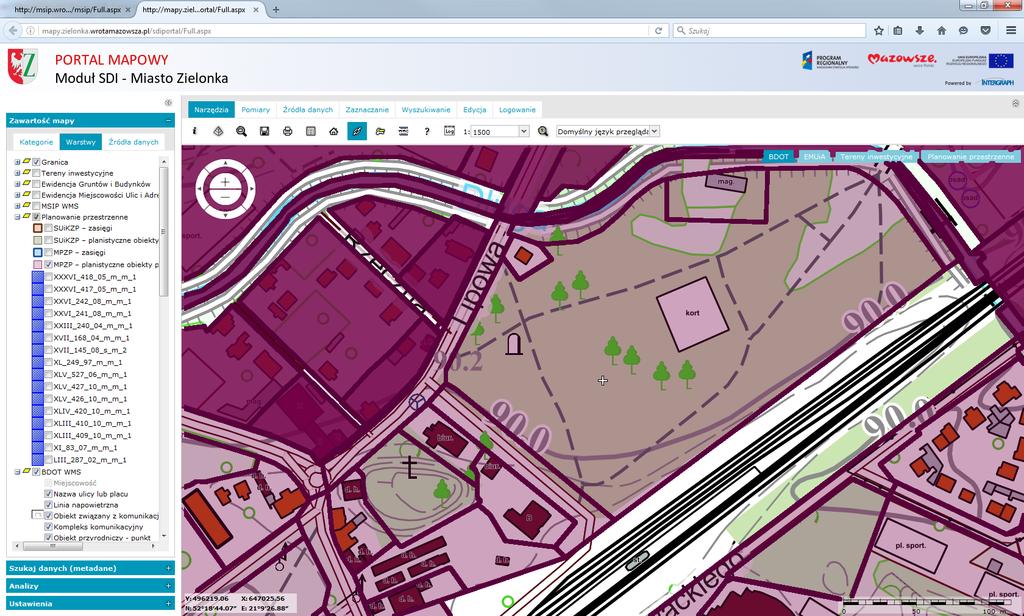The height and width of the screenshot is (616, 1024).
Task: Open a new browser tab
Action: 276,10
